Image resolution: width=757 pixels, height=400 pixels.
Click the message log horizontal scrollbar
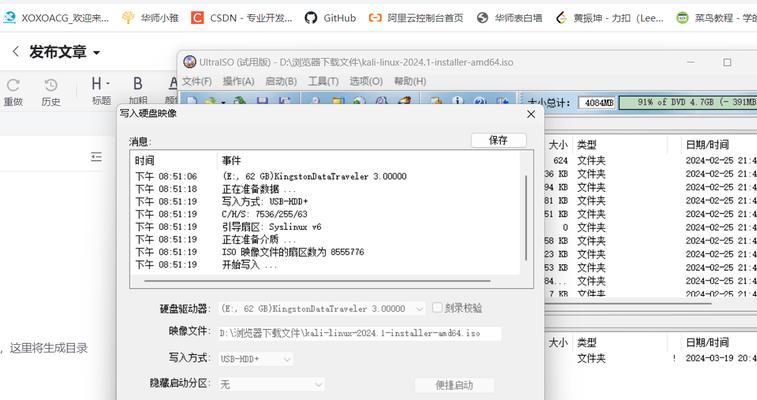pos(317,280)
